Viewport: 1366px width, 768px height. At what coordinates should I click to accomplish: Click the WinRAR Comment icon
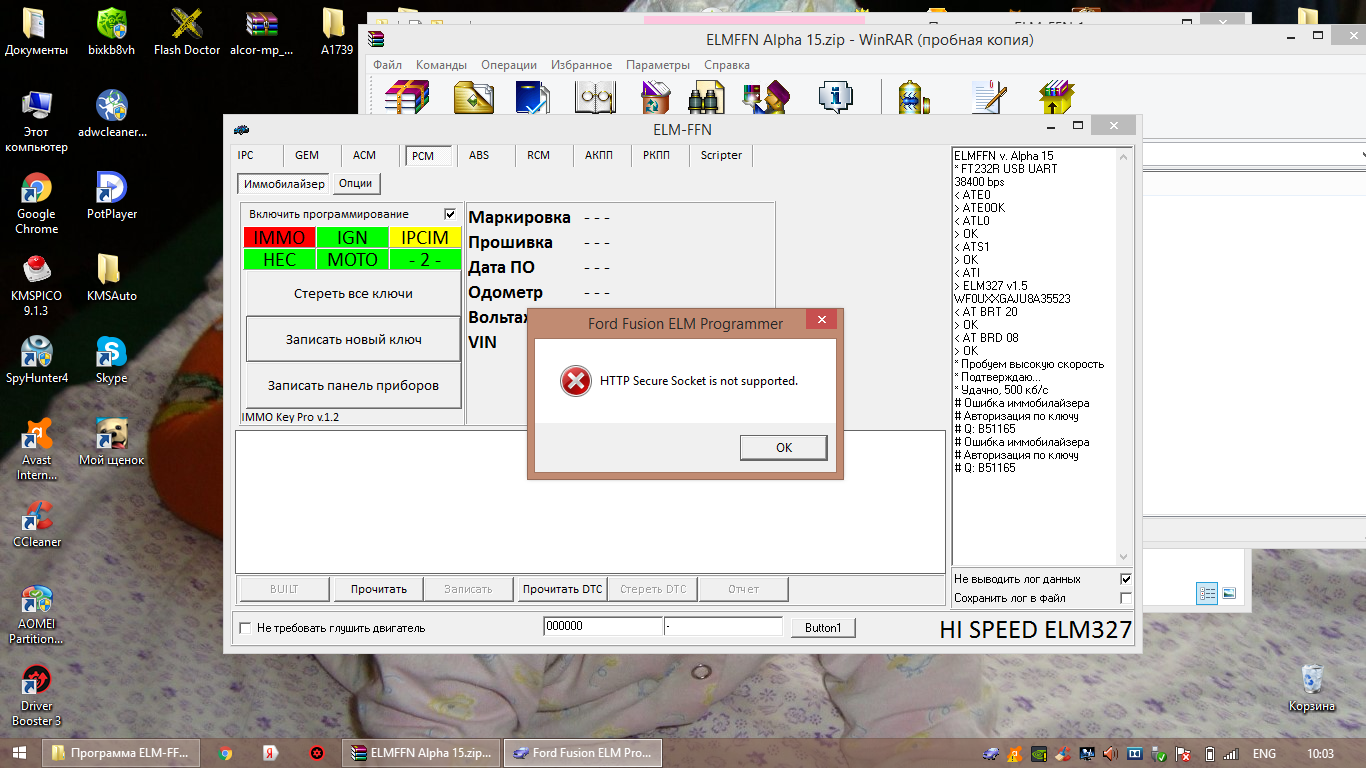click(x=988, y=97)
